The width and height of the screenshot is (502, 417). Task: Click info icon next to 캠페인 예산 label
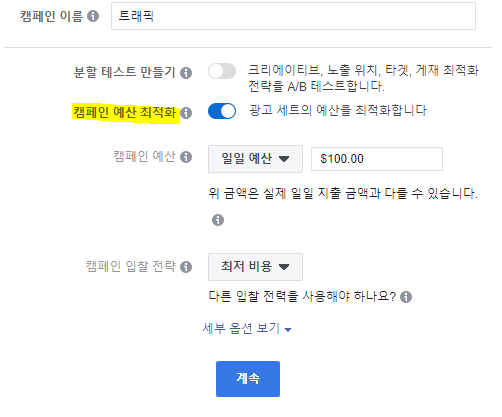click(x=186, y=157)
